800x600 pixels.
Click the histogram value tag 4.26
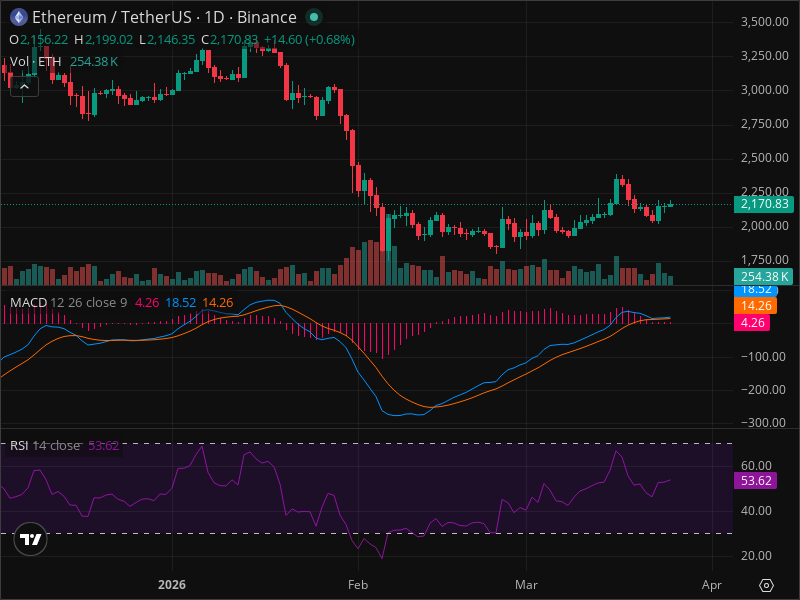click(x=752, y=322)
